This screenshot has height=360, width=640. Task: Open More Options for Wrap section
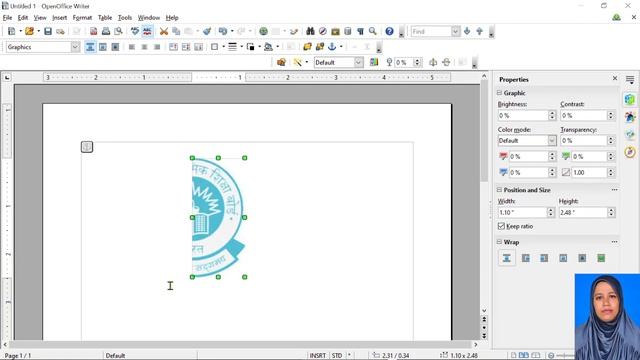pyautogui.click(x=614, y=242)
